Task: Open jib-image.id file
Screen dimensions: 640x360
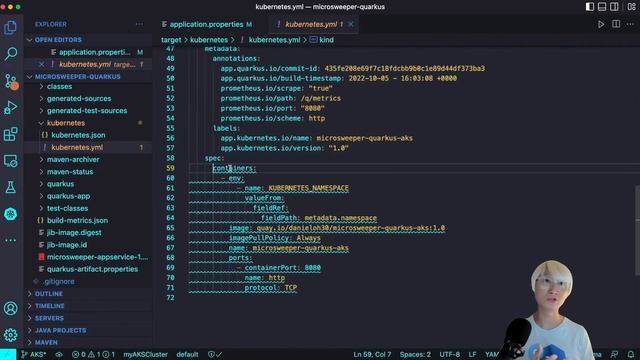Action: (67, 245)
